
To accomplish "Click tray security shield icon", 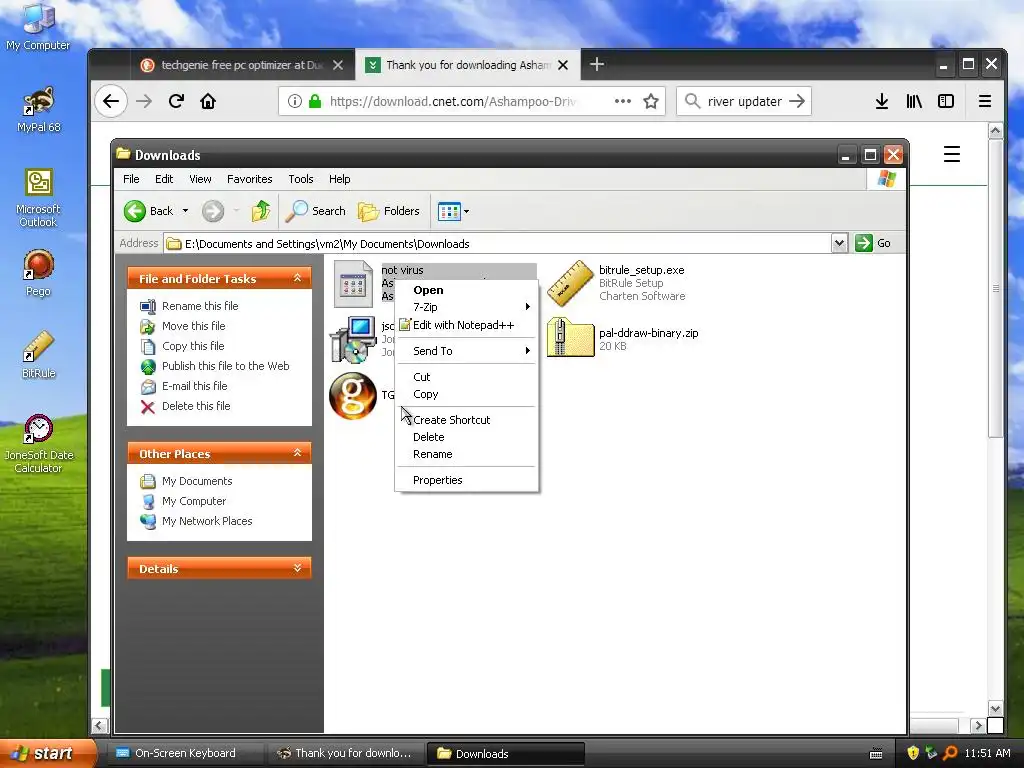I will click(x=913, y=753).
